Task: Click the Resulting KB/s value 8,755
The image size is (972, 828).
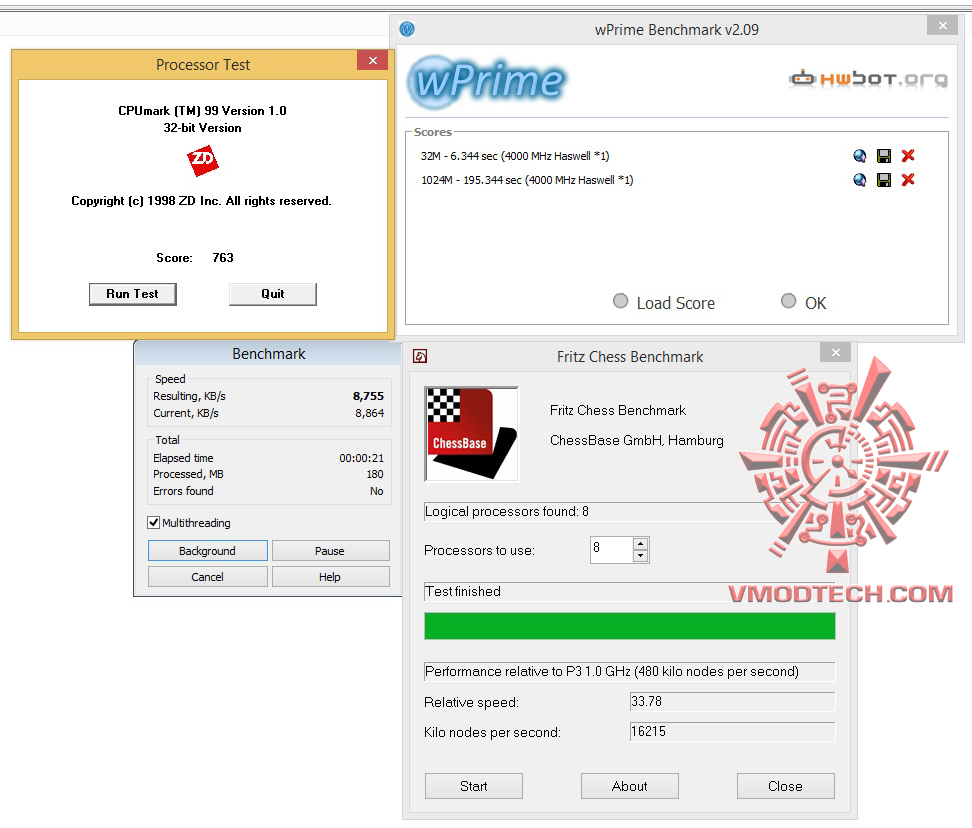Action: (x=368, y=396)
